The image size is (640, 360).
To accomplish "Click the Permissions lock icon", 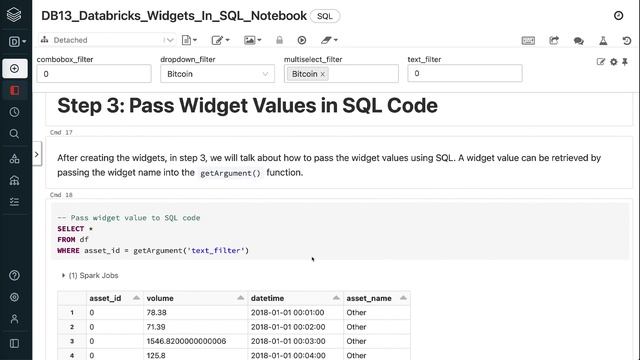I will (x=279, y=40).
